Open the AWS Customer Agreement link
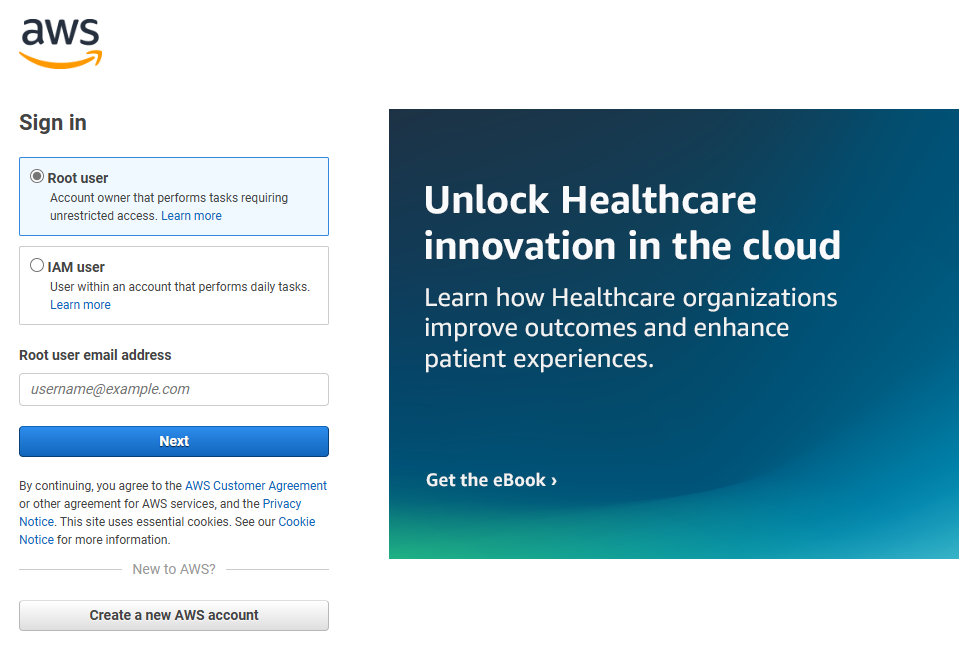Viewport: 974px width, 654px height. (256, 486)
